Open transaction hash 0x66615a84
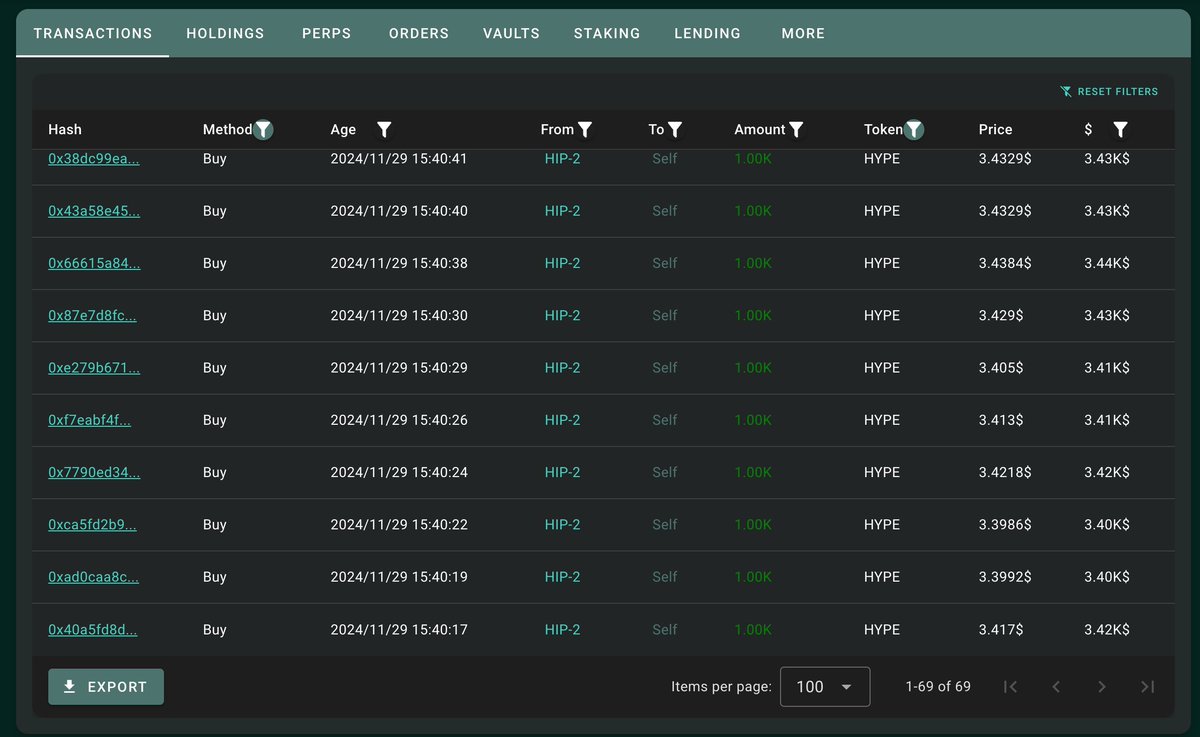This screenshot has height=737, width=1200. tap(94, 263)
